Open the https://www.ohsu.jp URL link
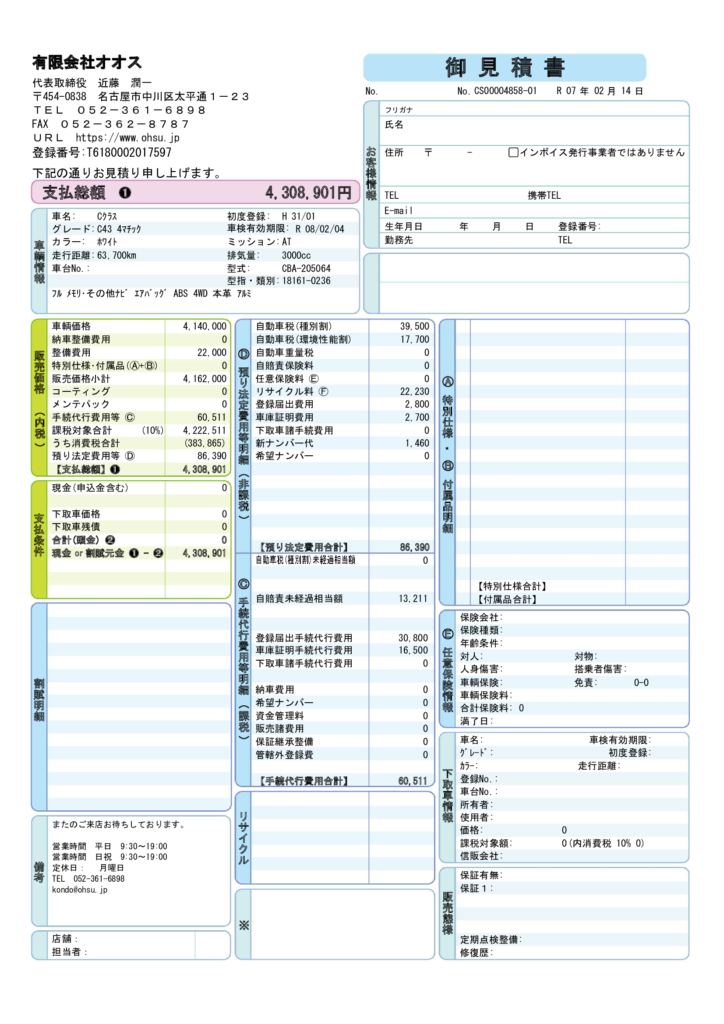724x1024 pixels. 127,138
